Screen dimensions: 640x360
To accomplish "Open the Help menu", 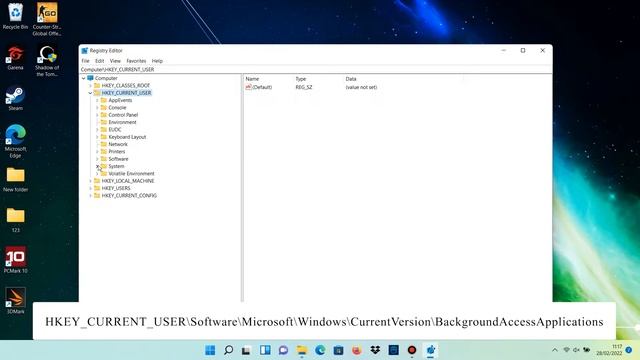I will [157, 61].
